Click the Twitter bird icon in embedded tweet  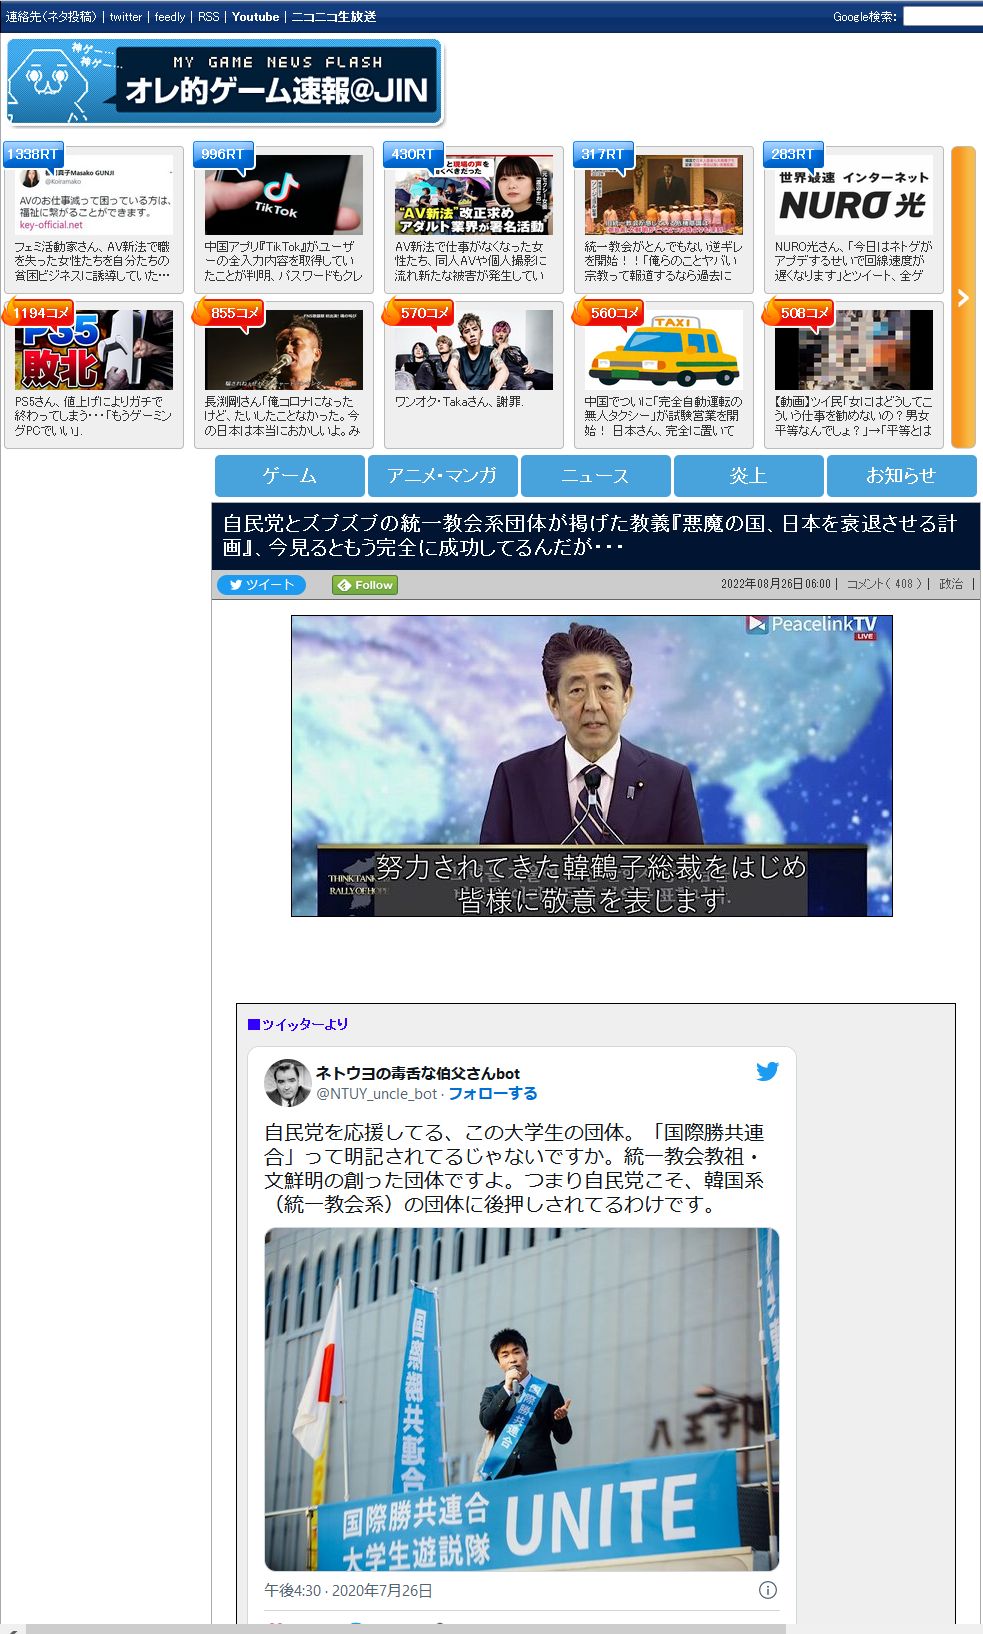click(767, 1072)
